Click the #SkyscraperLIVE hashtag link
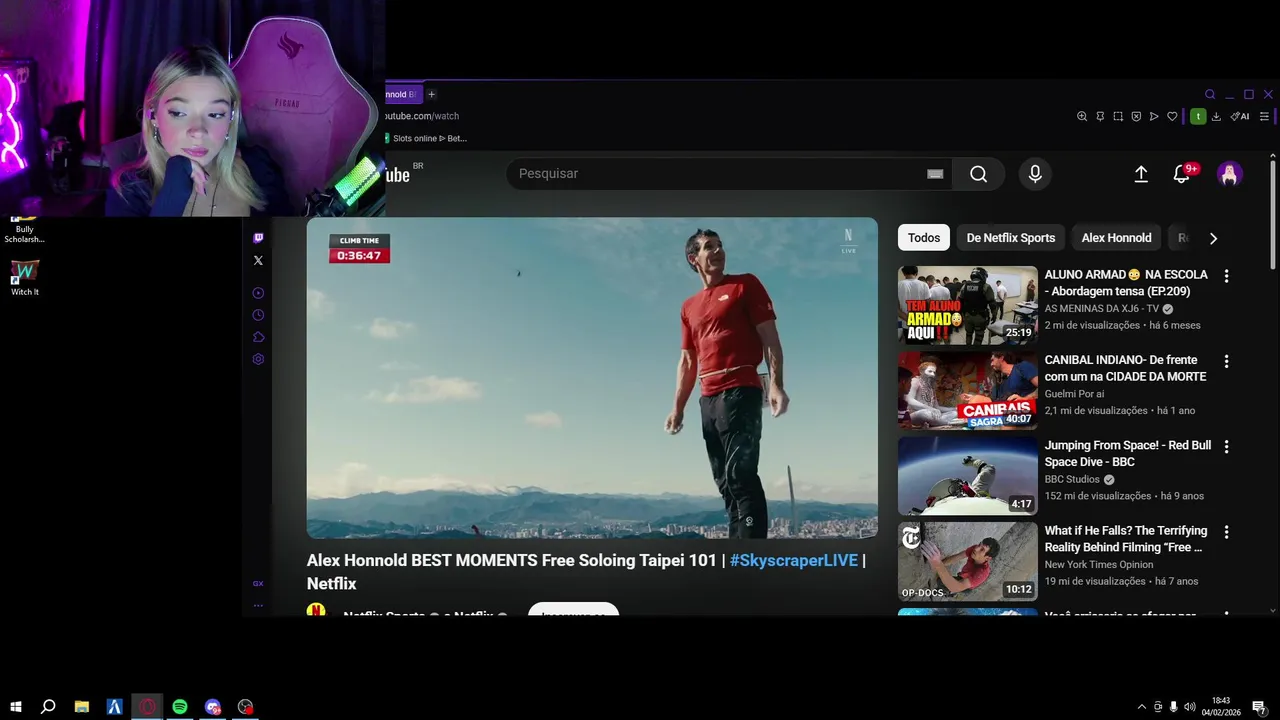This screenshot has height=720, width=1280. pos(794,560)
